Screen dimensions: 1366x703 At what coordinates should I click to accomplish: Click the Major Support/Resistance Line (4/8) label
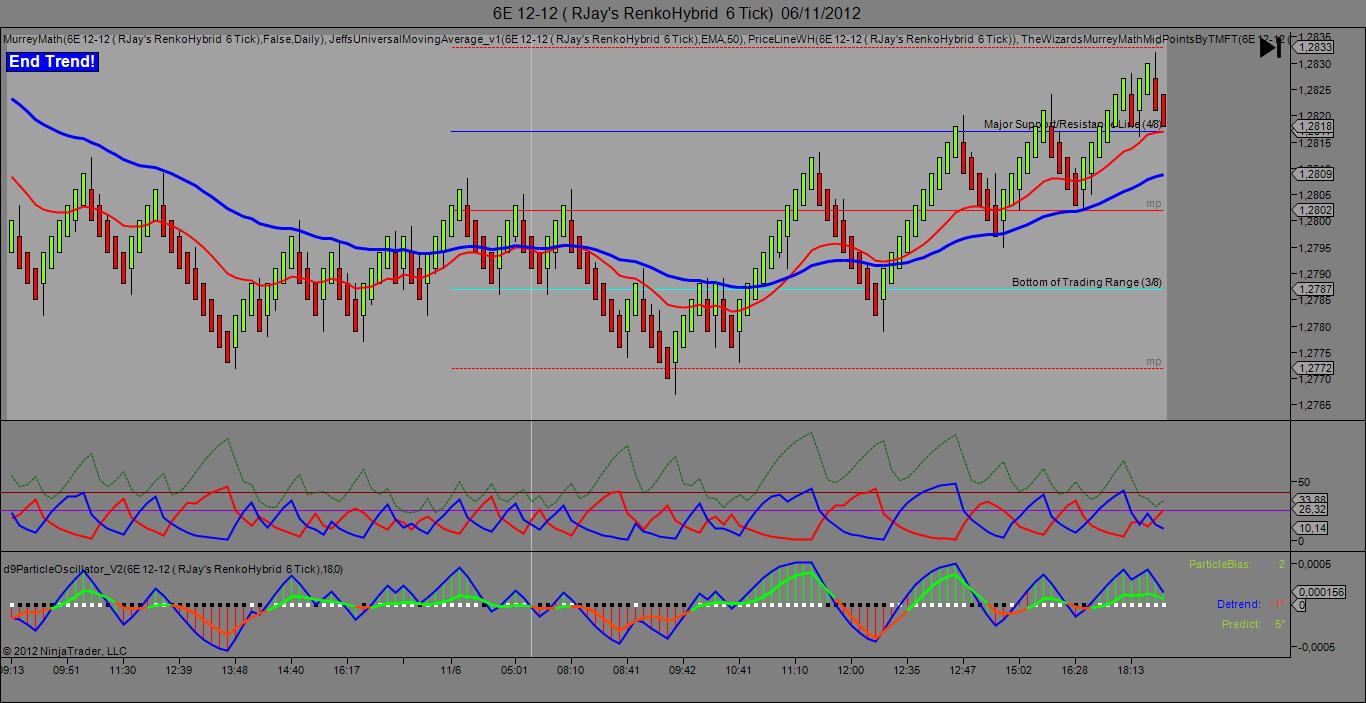pos(1073,124)
